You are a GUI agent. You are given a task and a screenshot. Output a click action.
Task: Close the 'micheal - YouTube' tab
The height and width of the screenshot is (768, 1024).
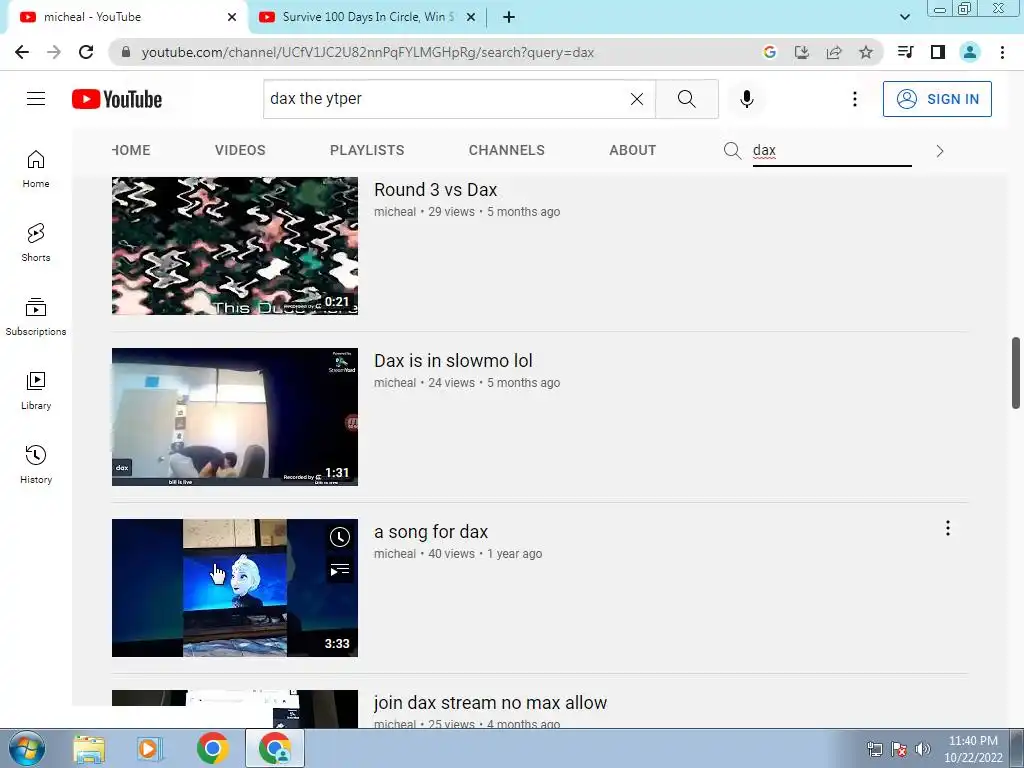click(x=232, y=17)
